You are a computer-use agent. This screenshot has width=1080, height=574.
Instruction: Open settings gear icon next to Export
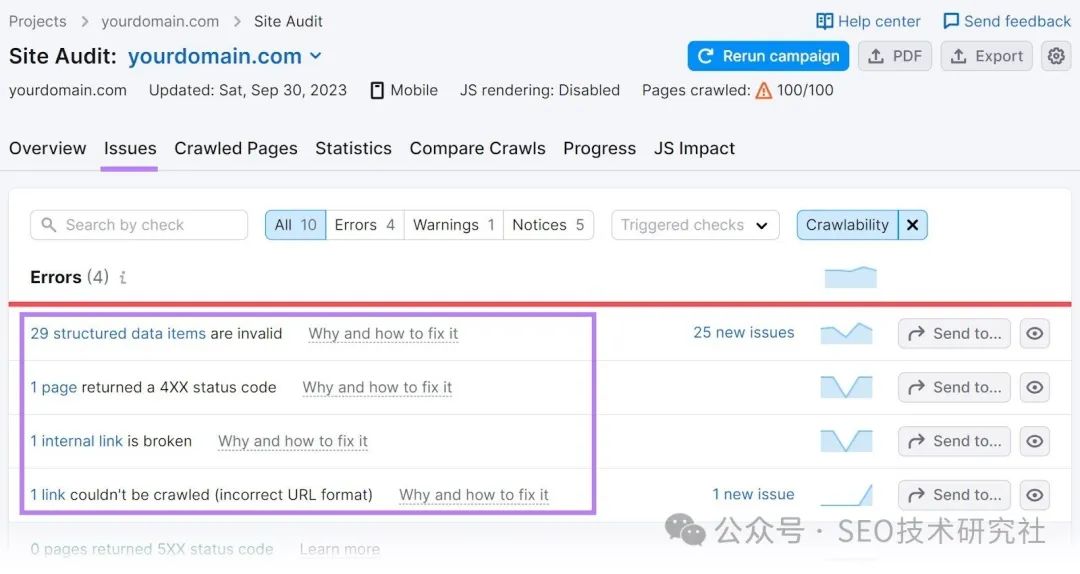click(x=1056, y=56)
